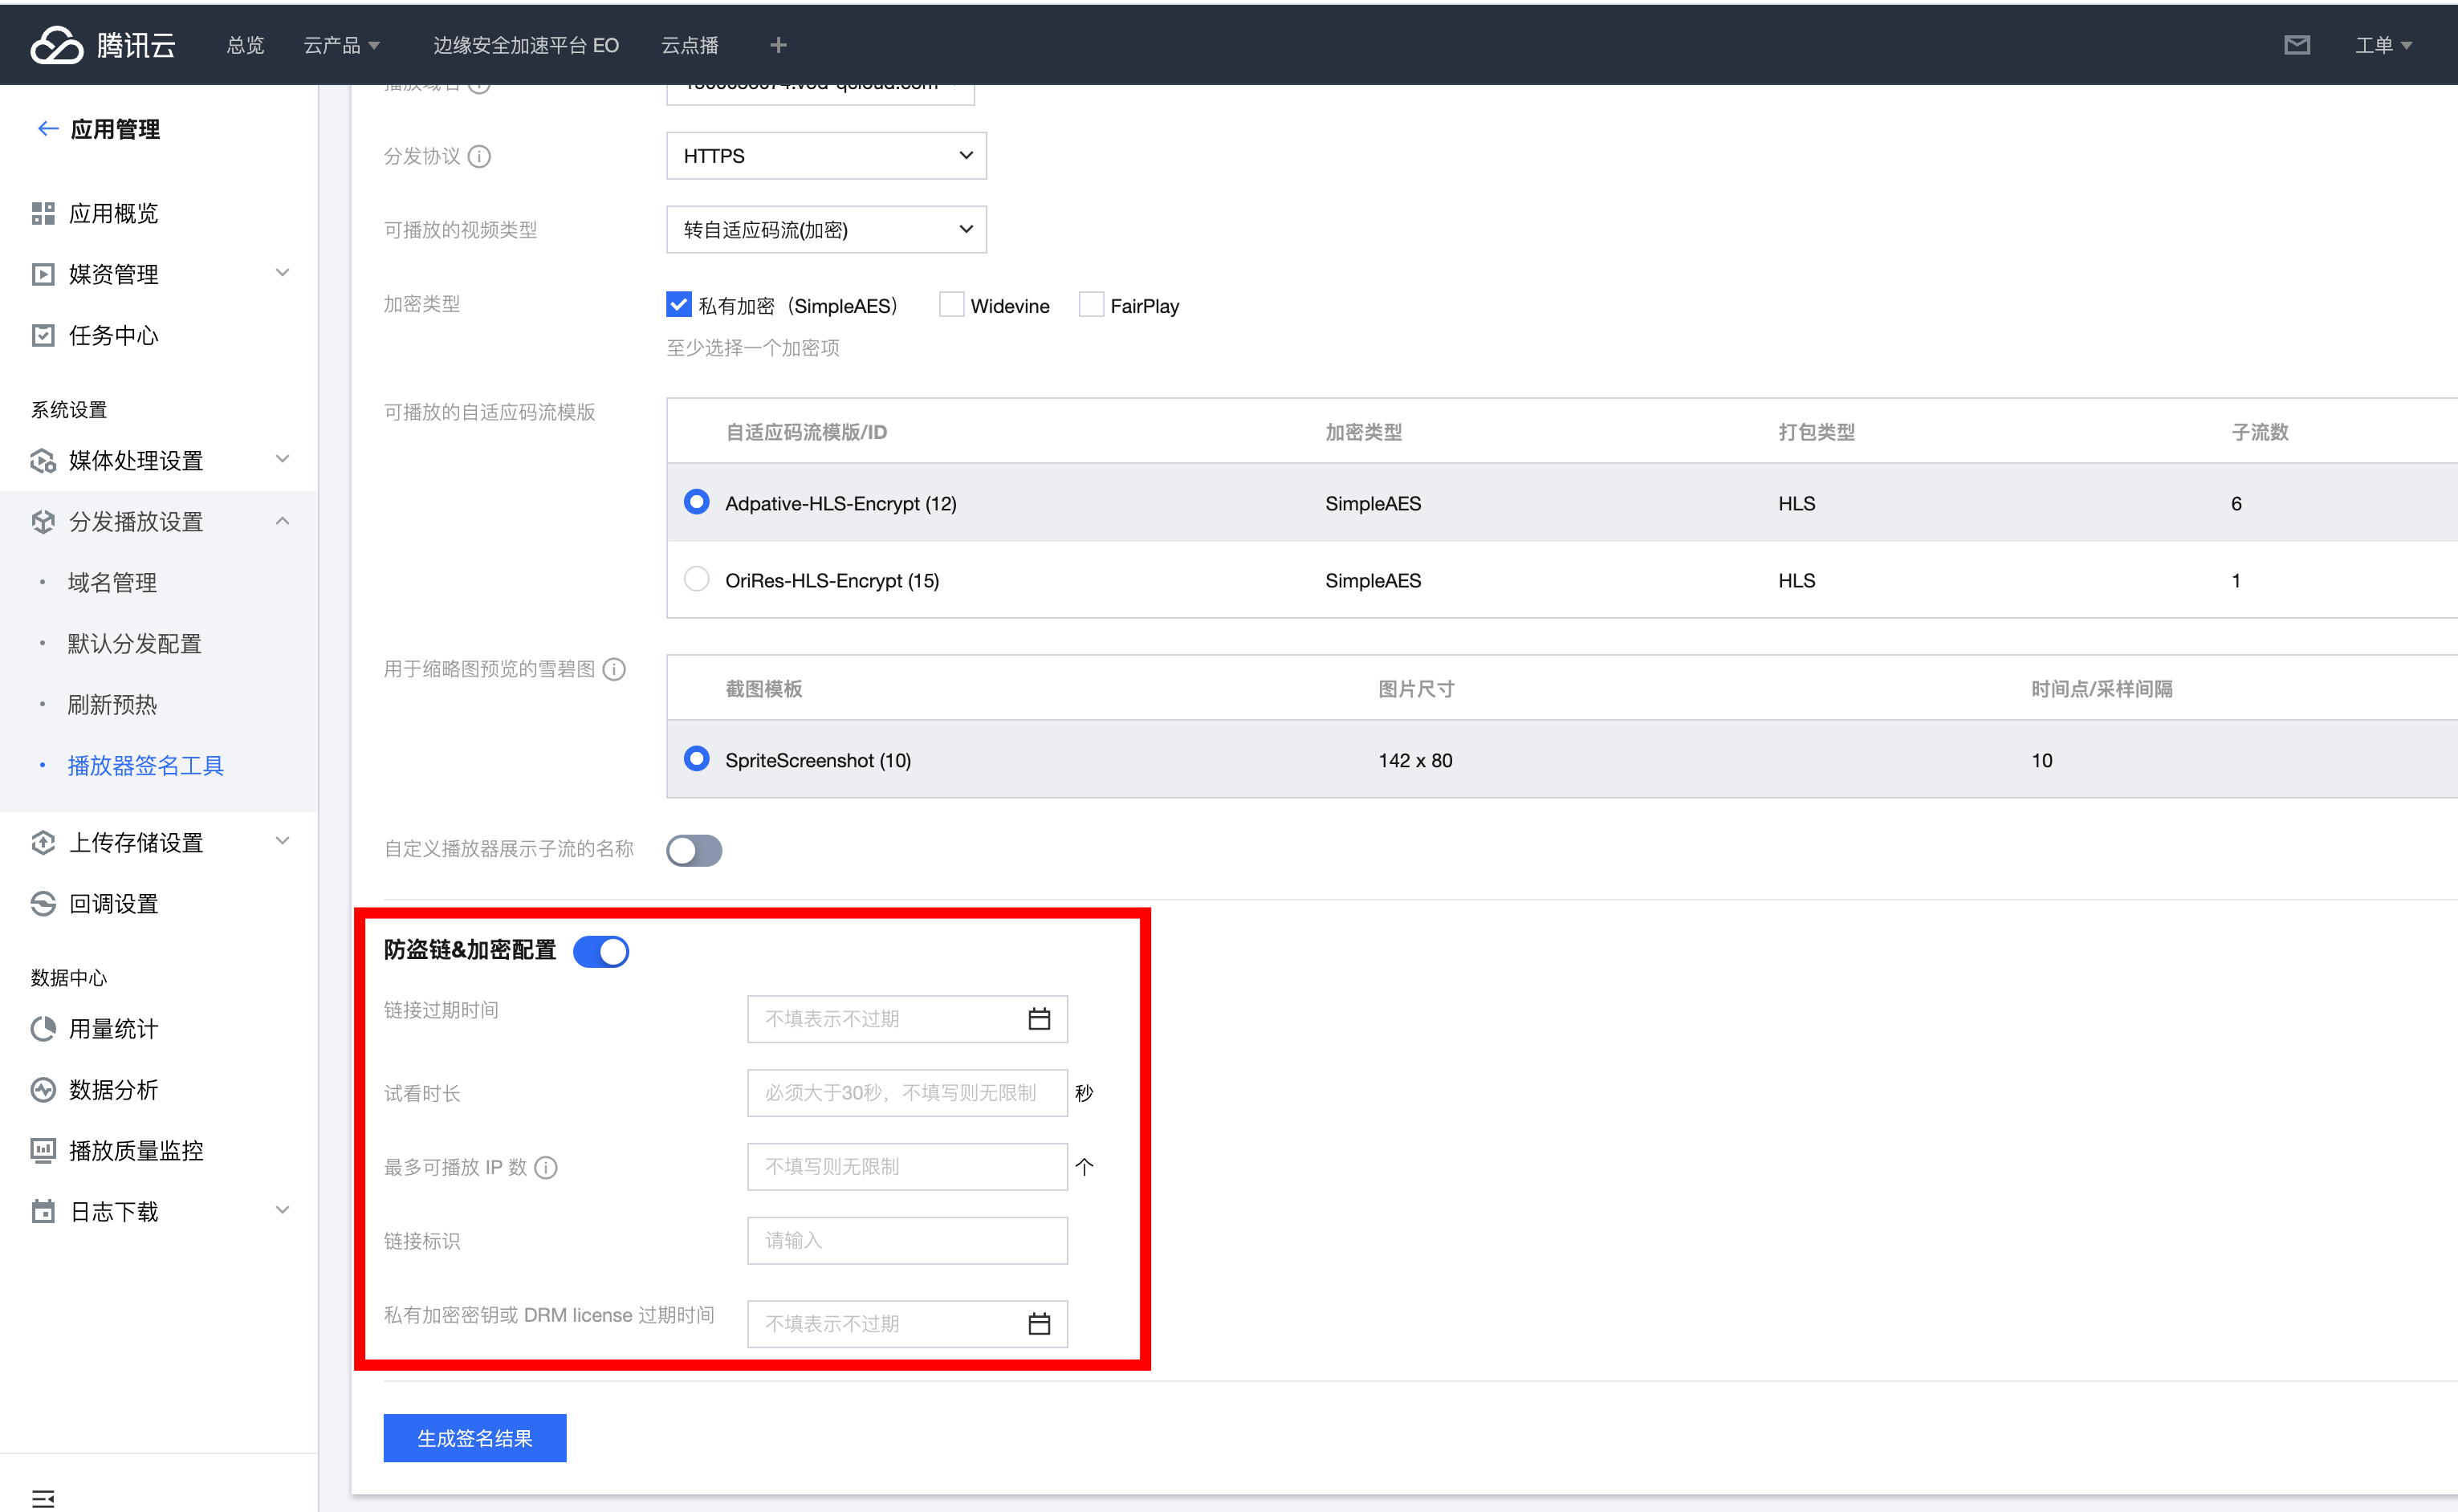Screen dimensions: 2458x1512
Task: Click back arrow beside 应用管理
Action: click(x=46, y=128)
